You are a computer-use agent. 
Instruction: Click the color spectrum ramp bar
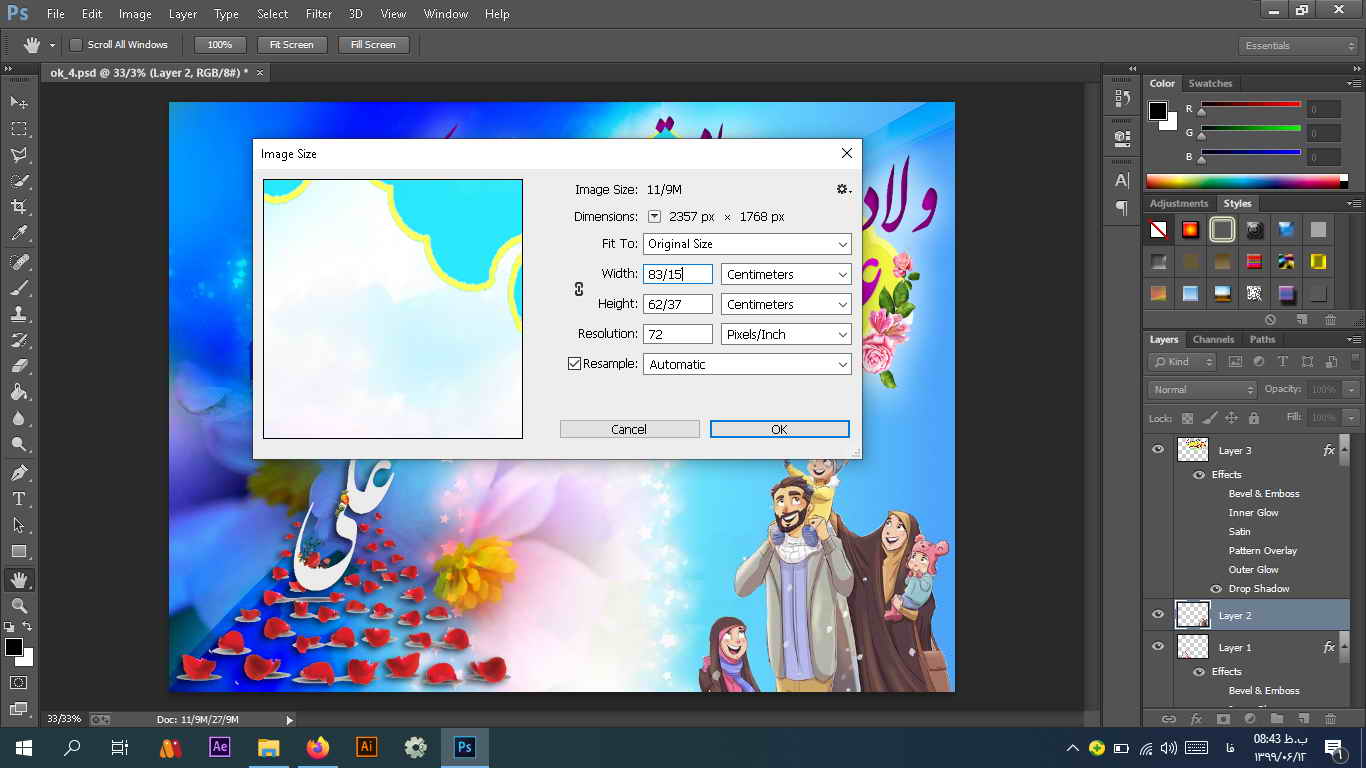1246,181
